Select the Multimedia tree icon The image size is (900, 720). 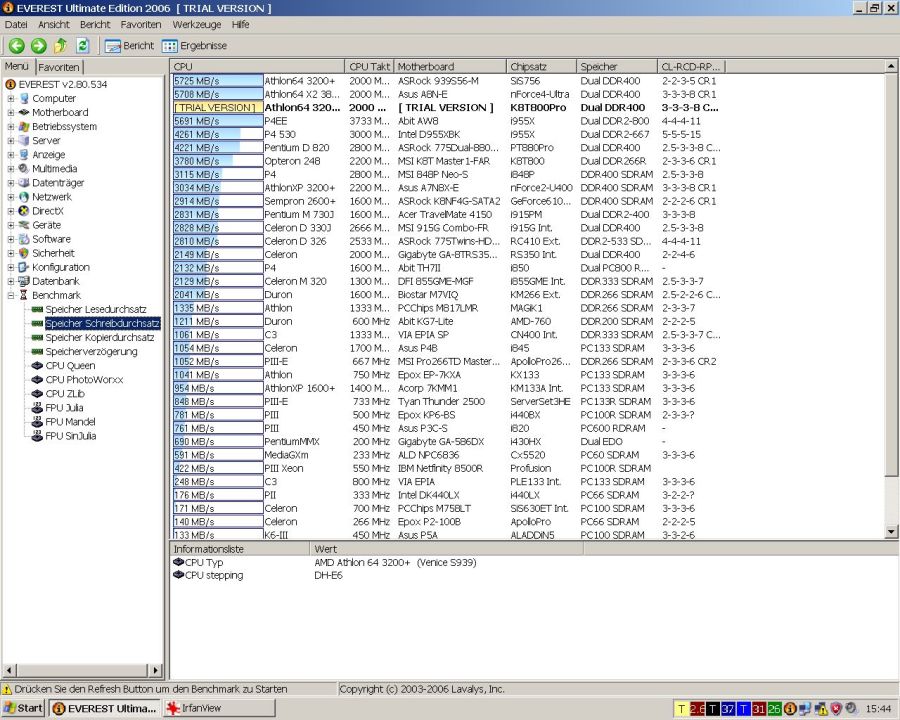pos(24,168)
